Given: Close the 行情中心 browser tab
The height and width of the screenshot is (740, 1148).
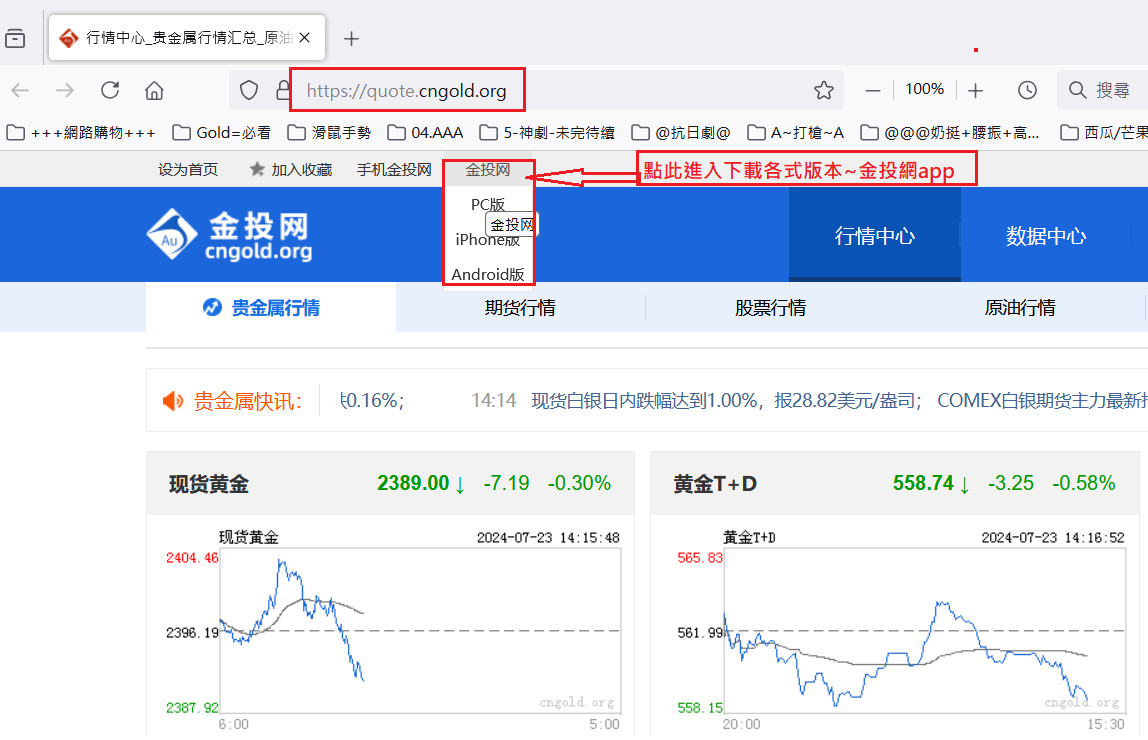Looking at the screenshot, I should pos(305,38).
